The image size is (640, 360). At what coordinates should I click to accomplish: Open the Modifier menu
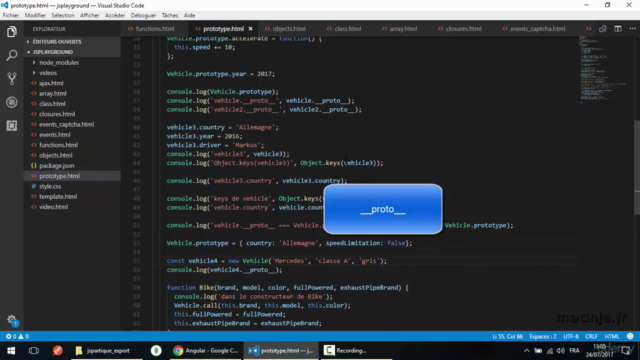[x=35, y=15]
